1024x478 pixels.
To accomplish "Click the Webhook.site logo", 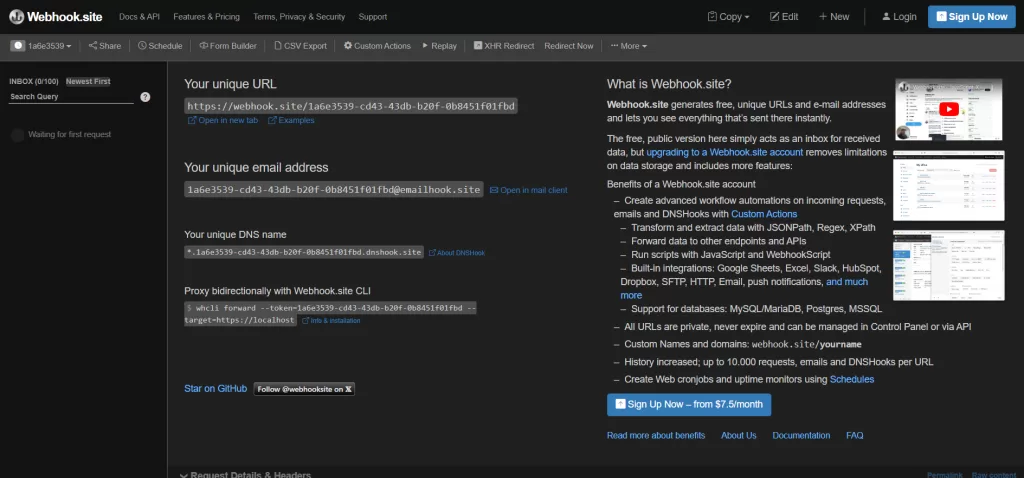I will point(56,17).
